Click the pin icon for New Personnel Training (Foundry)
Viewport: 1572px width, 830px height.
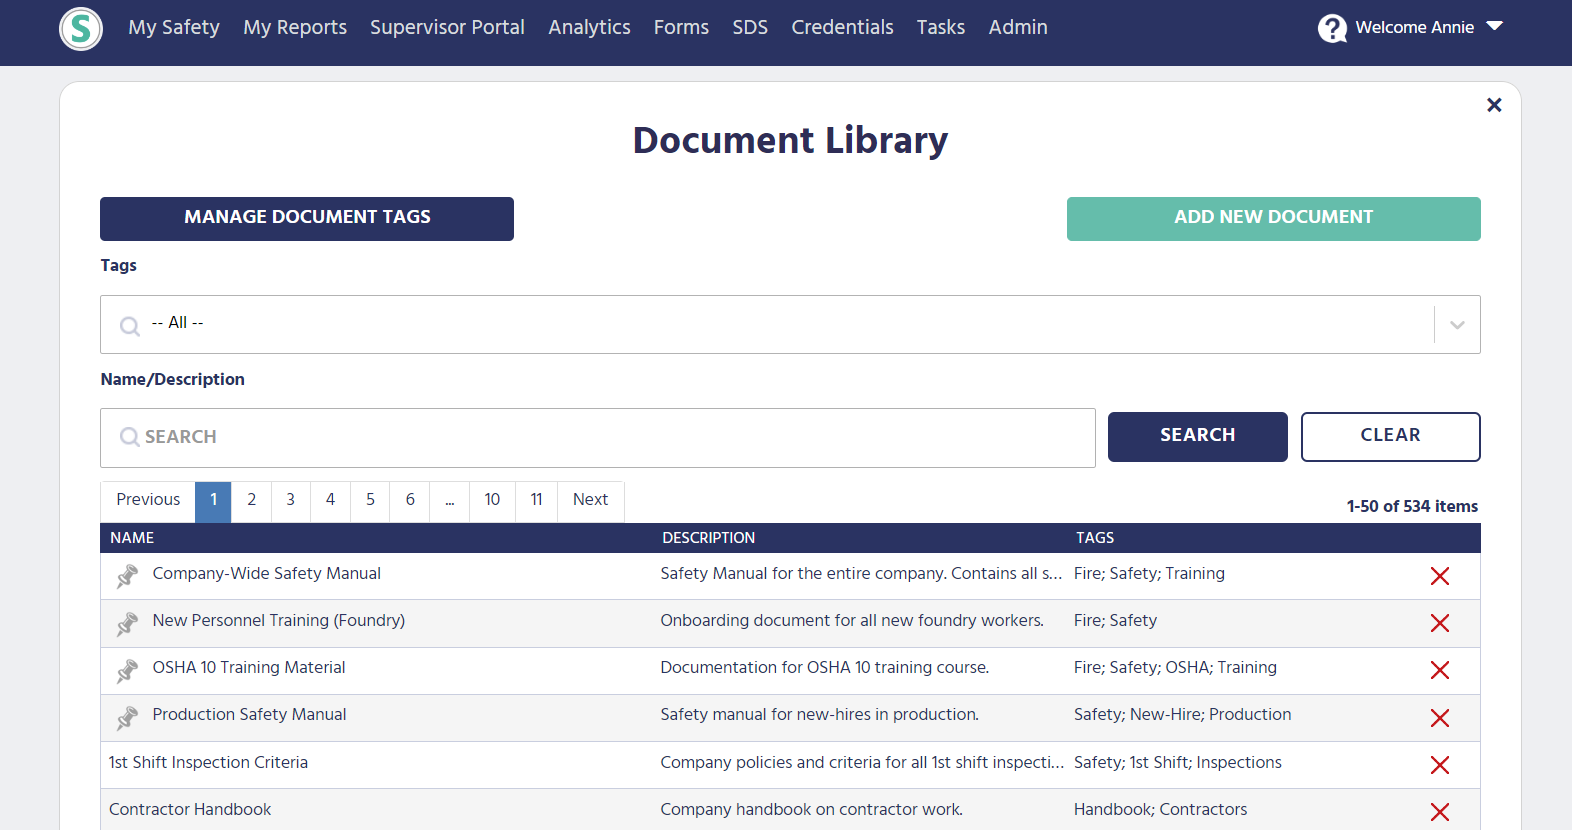click(127, 623)
